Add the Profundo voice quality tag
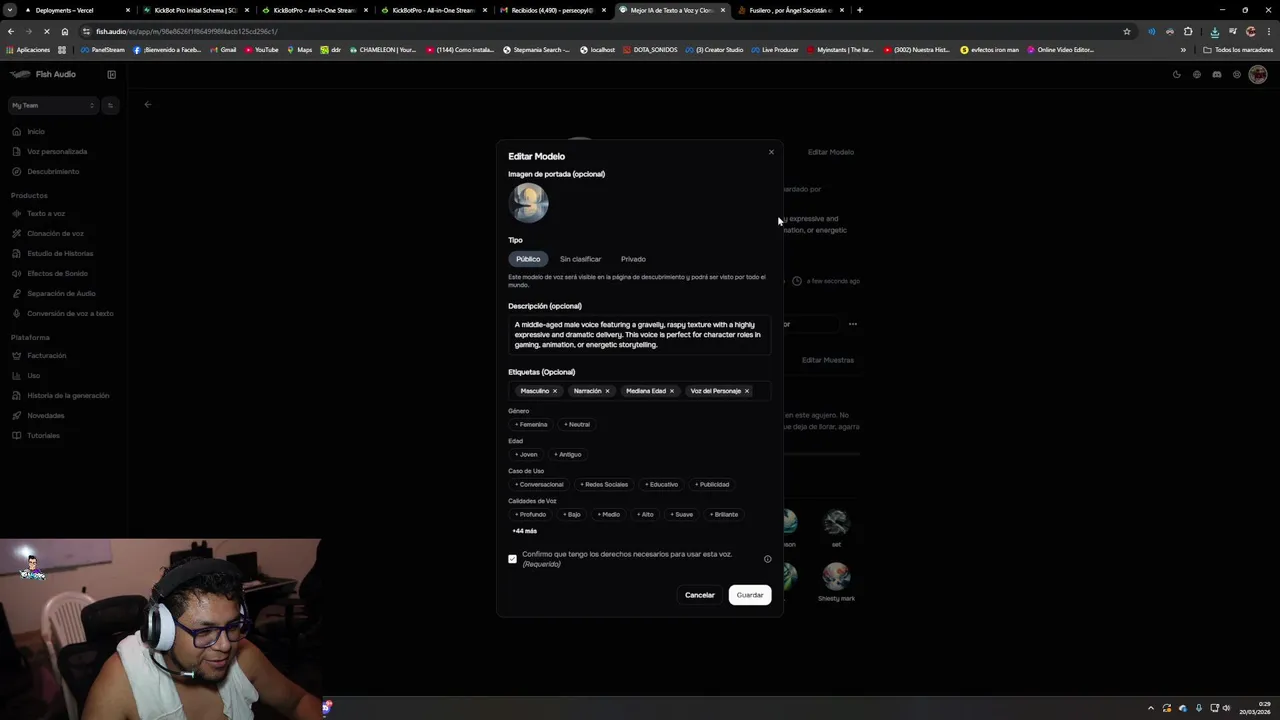 [530, 514]
